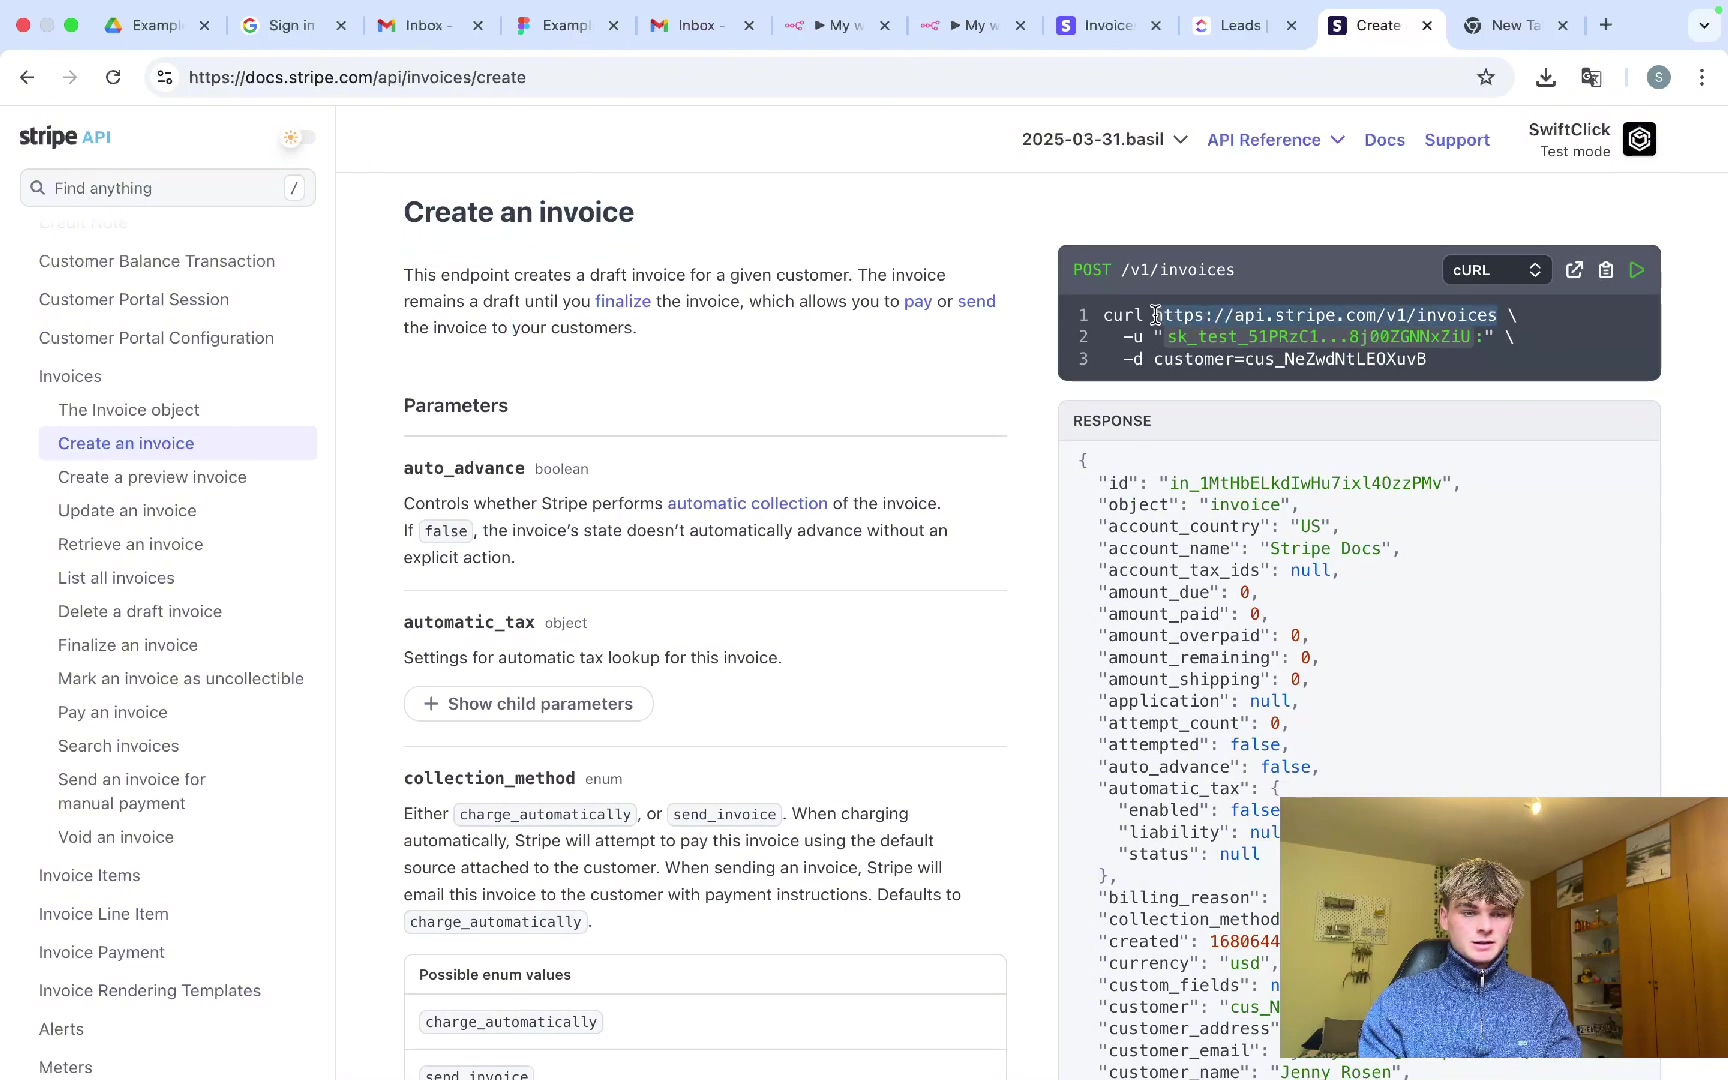1728x1080 pixels.
Task: Open the cURL language selector dropdown
Action: click(1496, 270)
